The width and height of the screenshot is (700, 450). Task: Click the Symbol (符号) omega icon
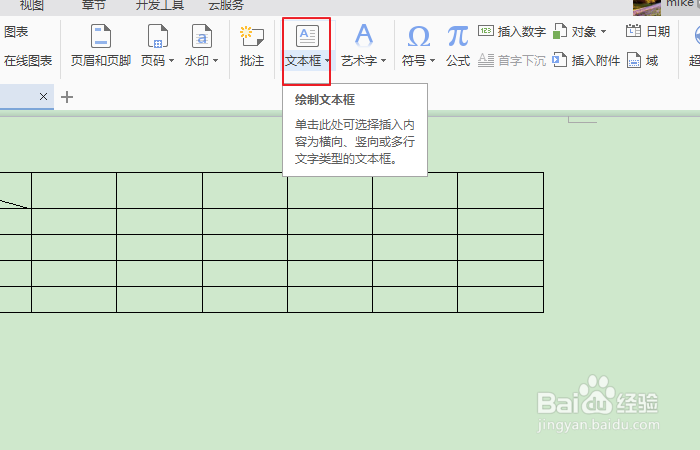(x=419, y=36)
